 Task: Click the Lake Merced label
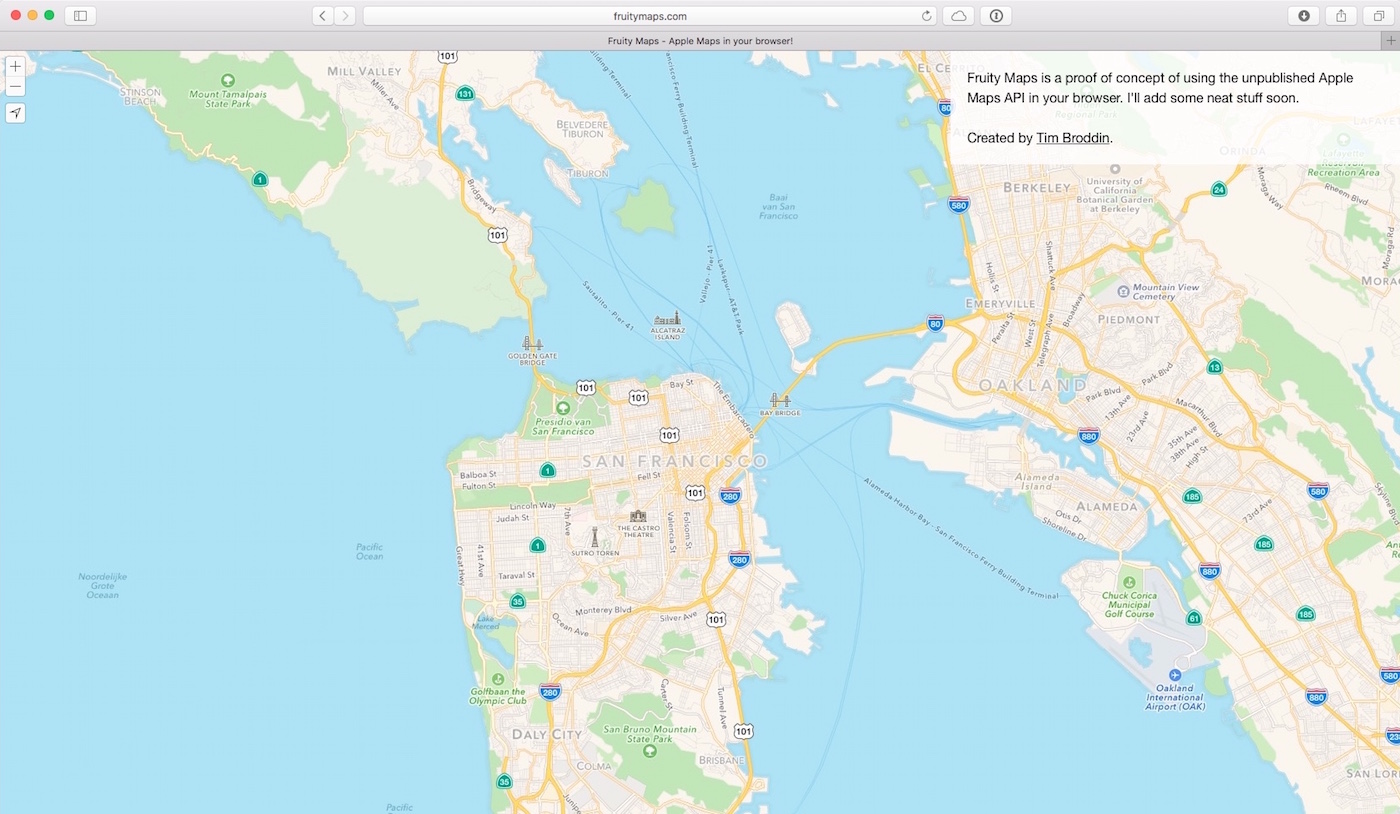click(x=486, y=622)
